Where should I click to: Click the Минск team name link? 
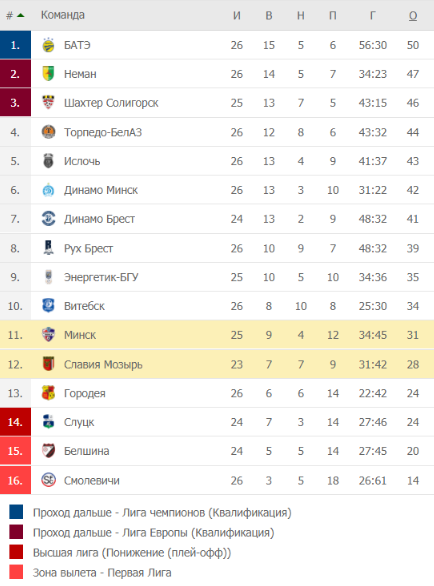point(80,335)
